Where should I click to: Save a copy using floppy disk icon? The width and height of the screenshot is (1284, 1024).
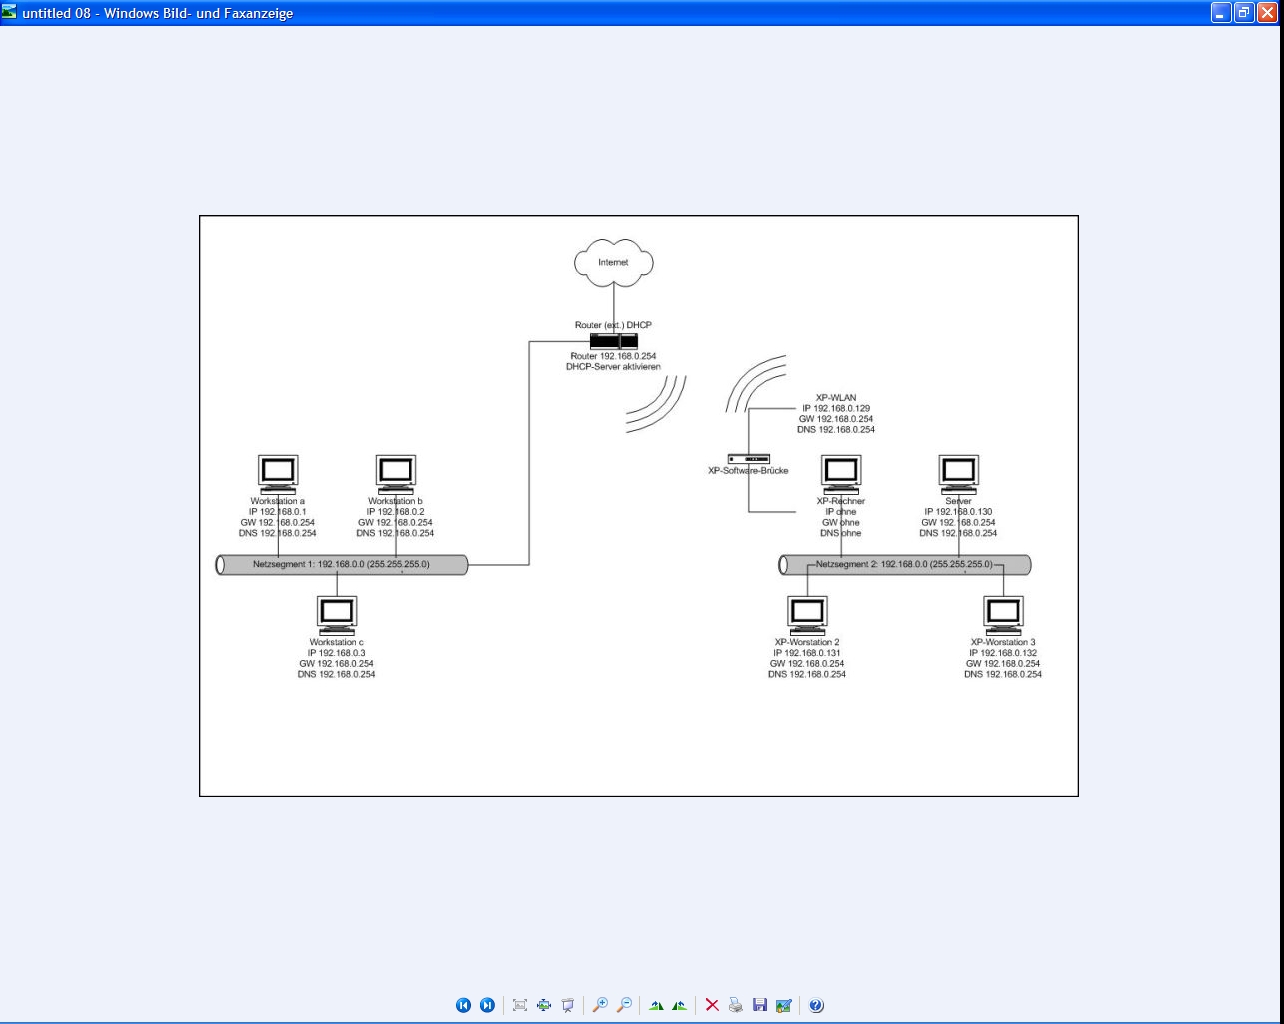(760, 1005)
